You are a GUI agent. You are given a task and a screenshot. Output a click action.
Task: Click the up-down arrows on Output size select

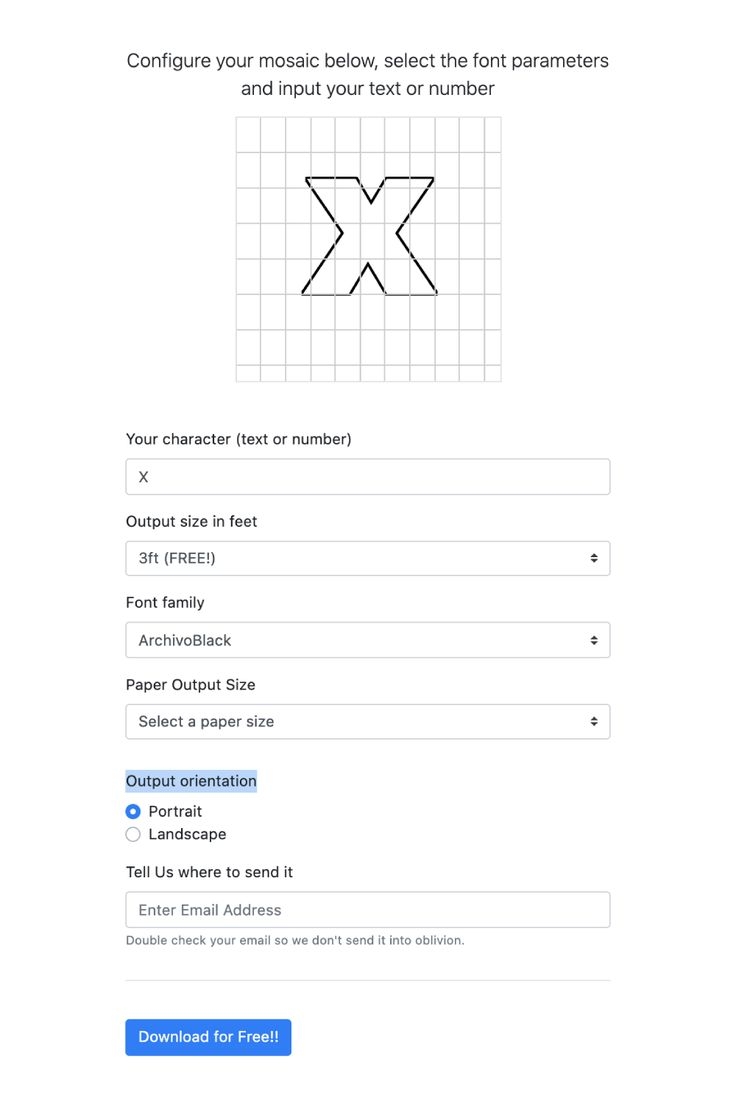click(x=594, y=558)
